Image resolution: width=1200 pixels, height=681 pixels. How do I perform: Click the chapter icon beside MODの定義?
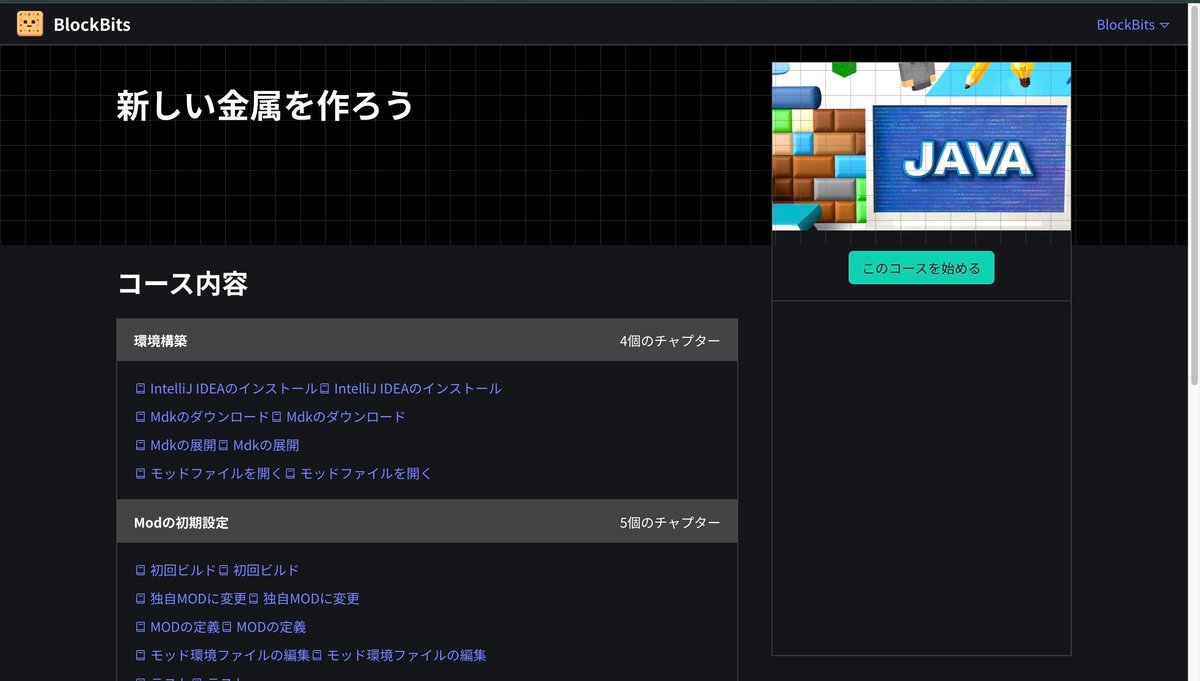coord(140,626)
